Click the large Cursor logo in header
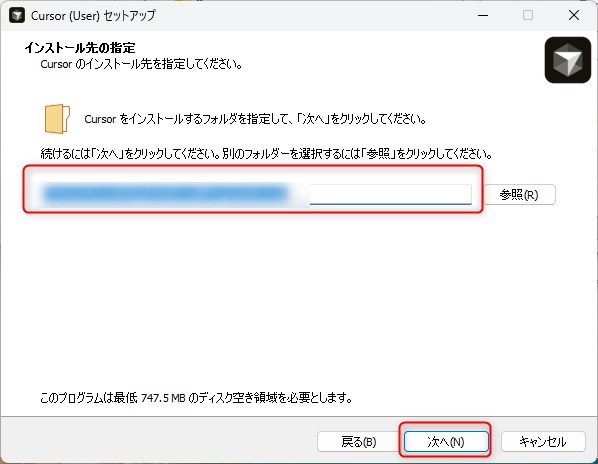Screen dimensions: 598x464 567,60
